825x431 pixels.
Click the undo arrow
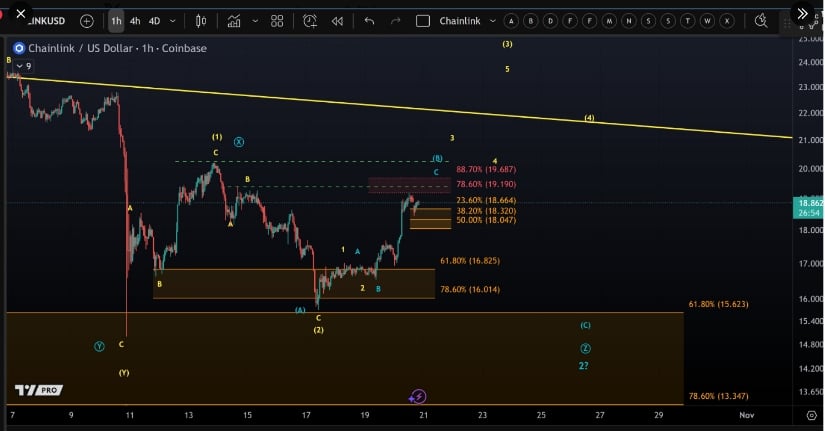pyautogui.click(x=369, y=21)
